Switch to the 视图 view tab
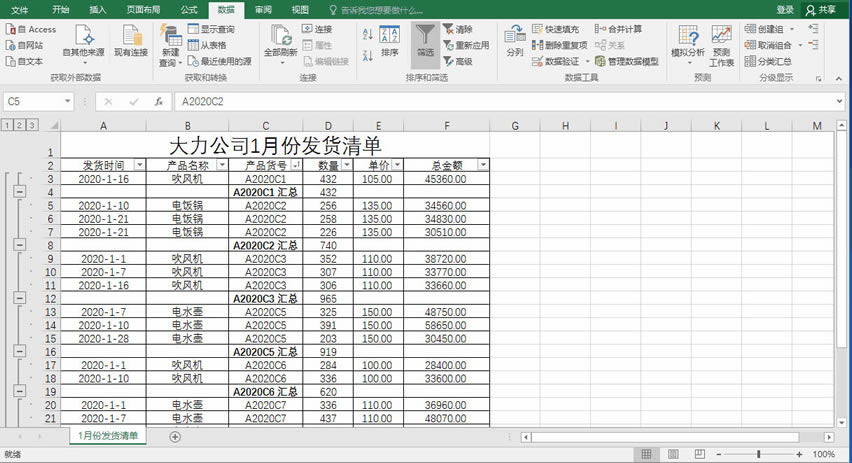Viewport: 852px width, 463px height. pos(300,10)
